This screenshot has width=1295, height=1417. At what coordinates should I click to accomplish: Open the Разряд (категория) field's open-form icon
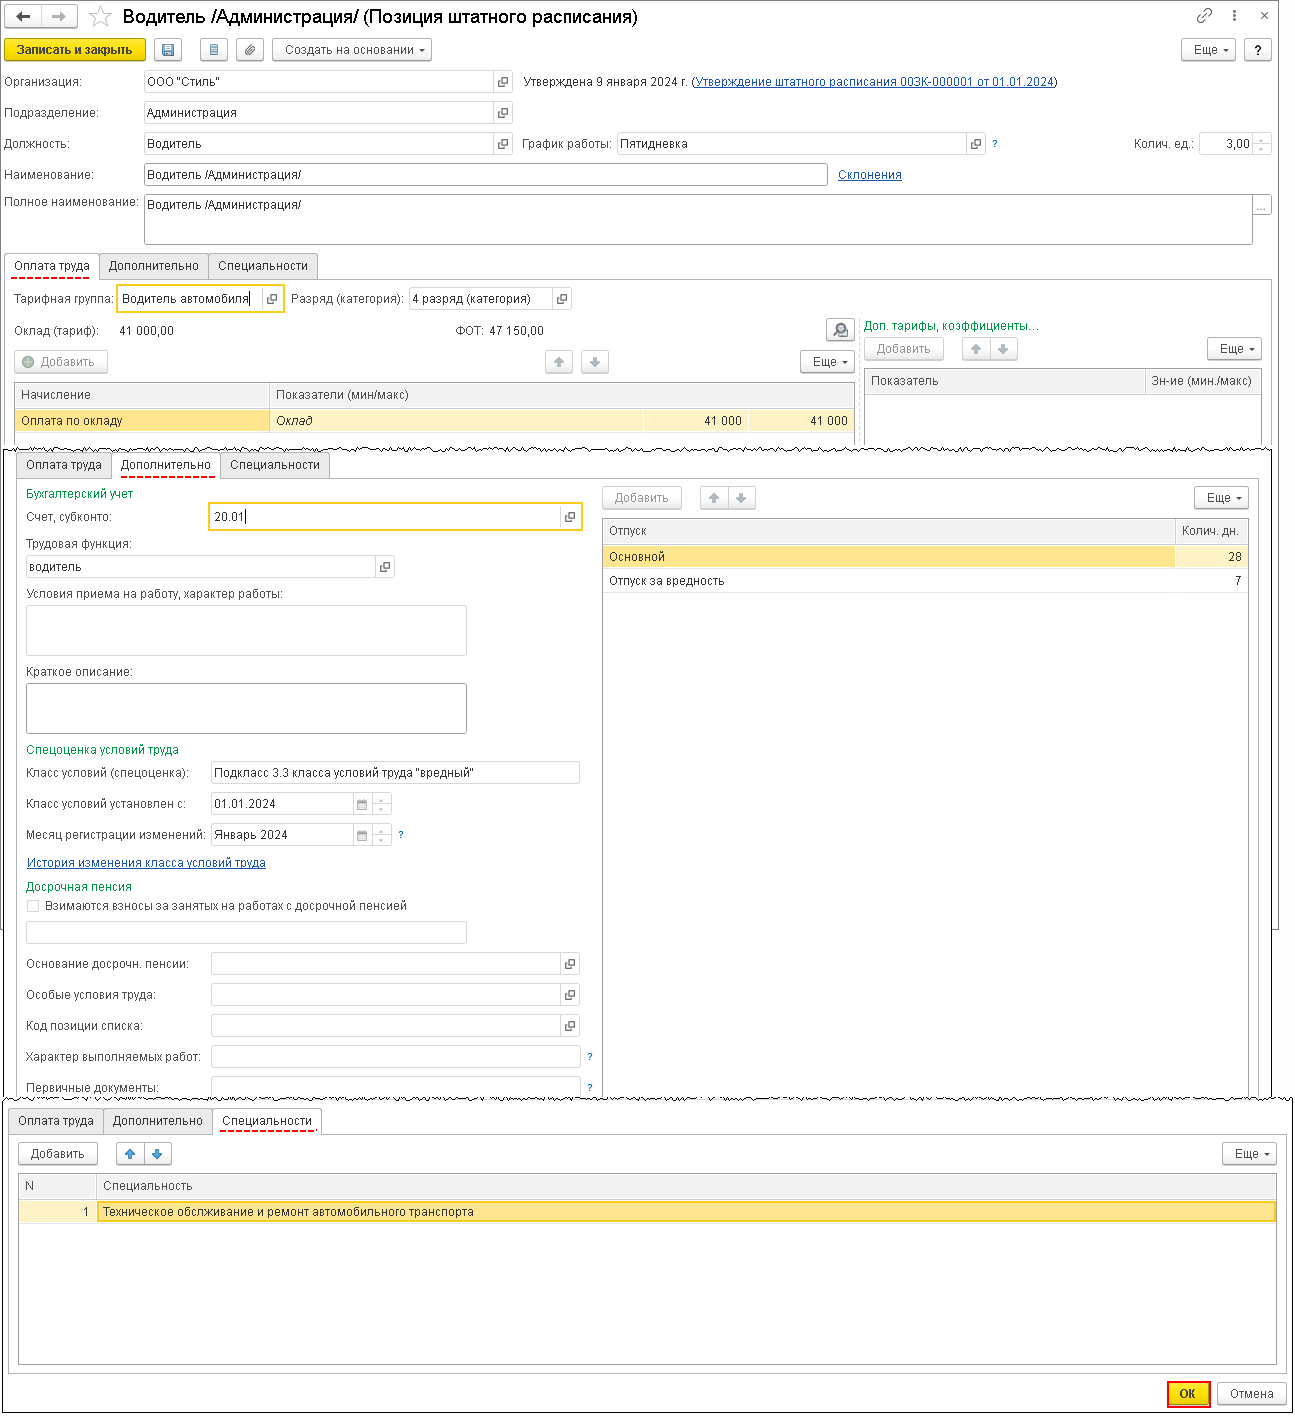click(x=562, y=299)
